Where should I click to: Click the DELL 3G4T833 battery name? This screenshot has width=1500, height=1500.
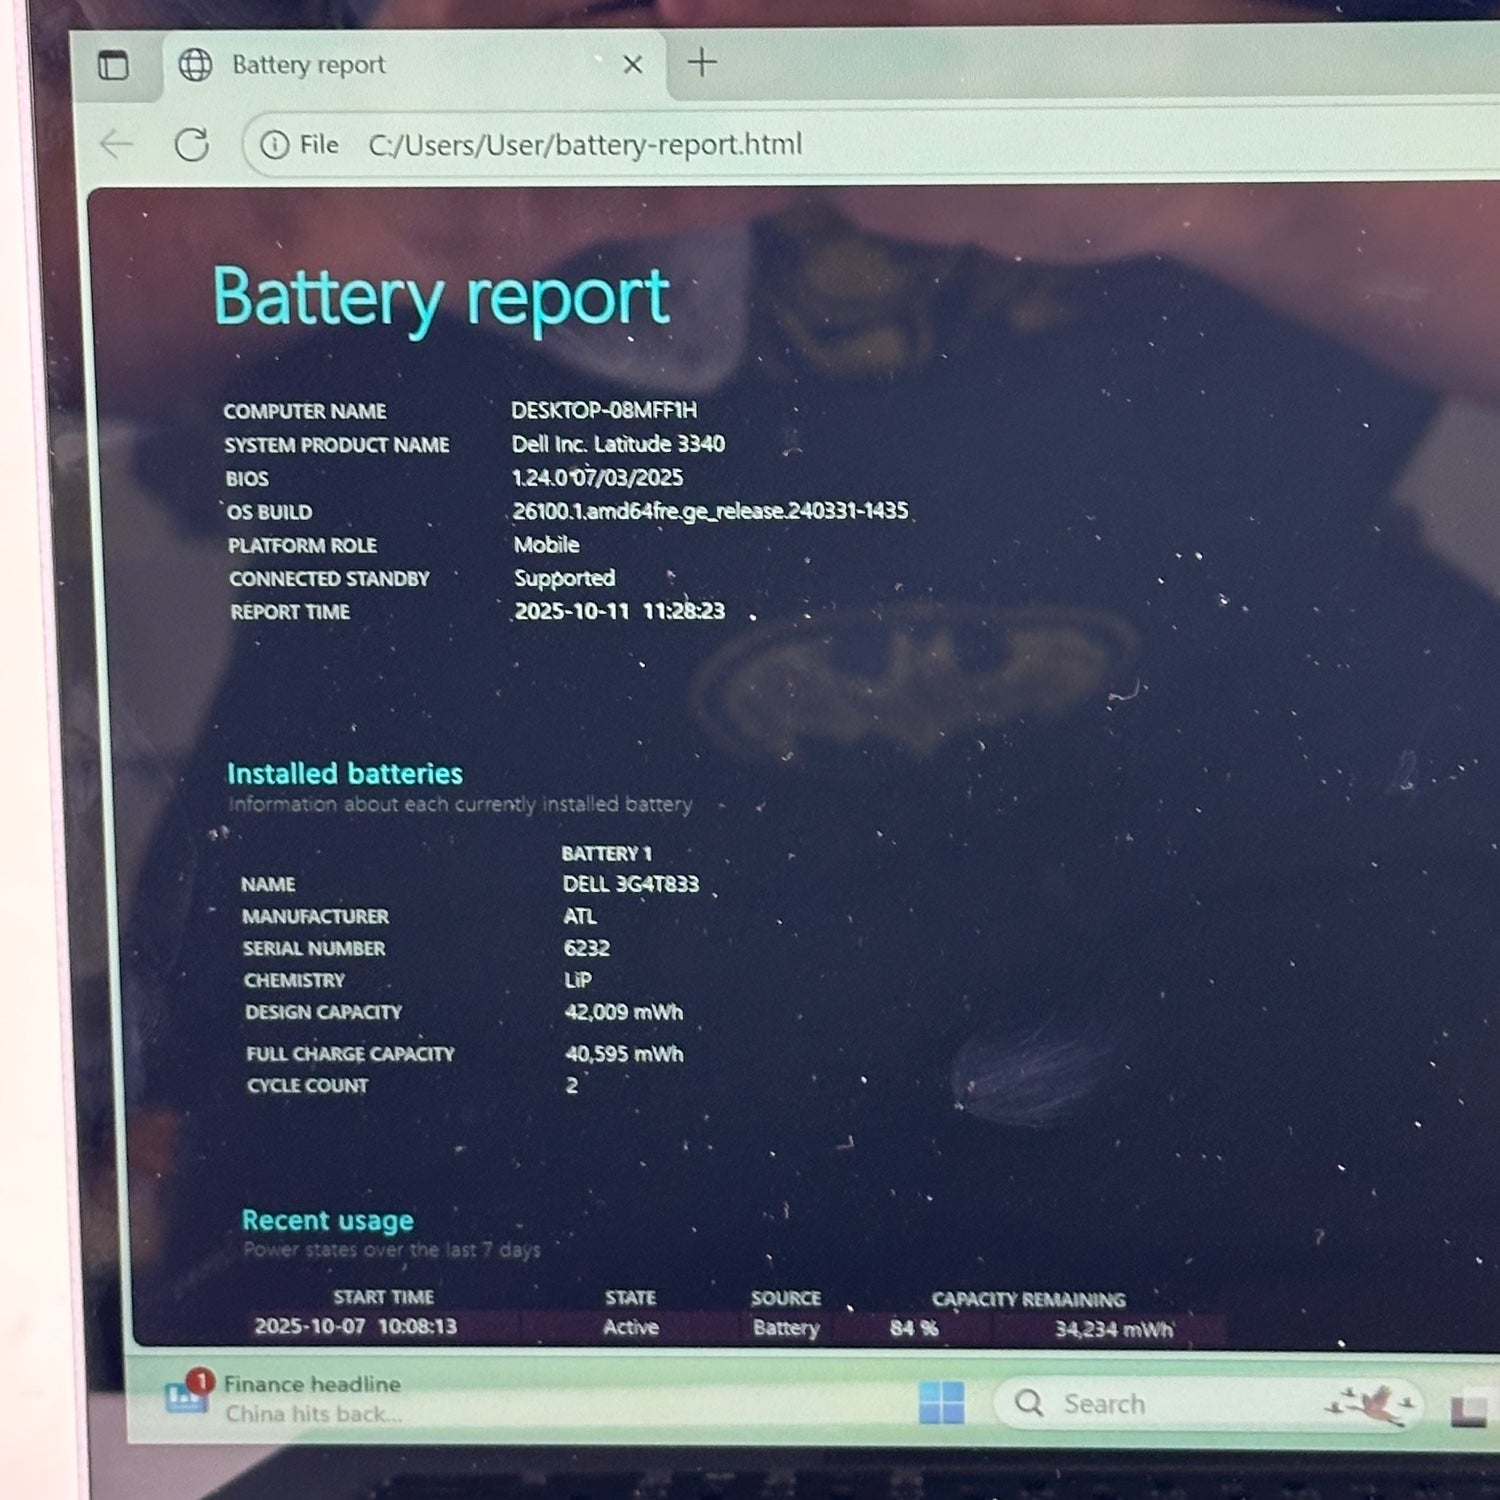point(630,884)
